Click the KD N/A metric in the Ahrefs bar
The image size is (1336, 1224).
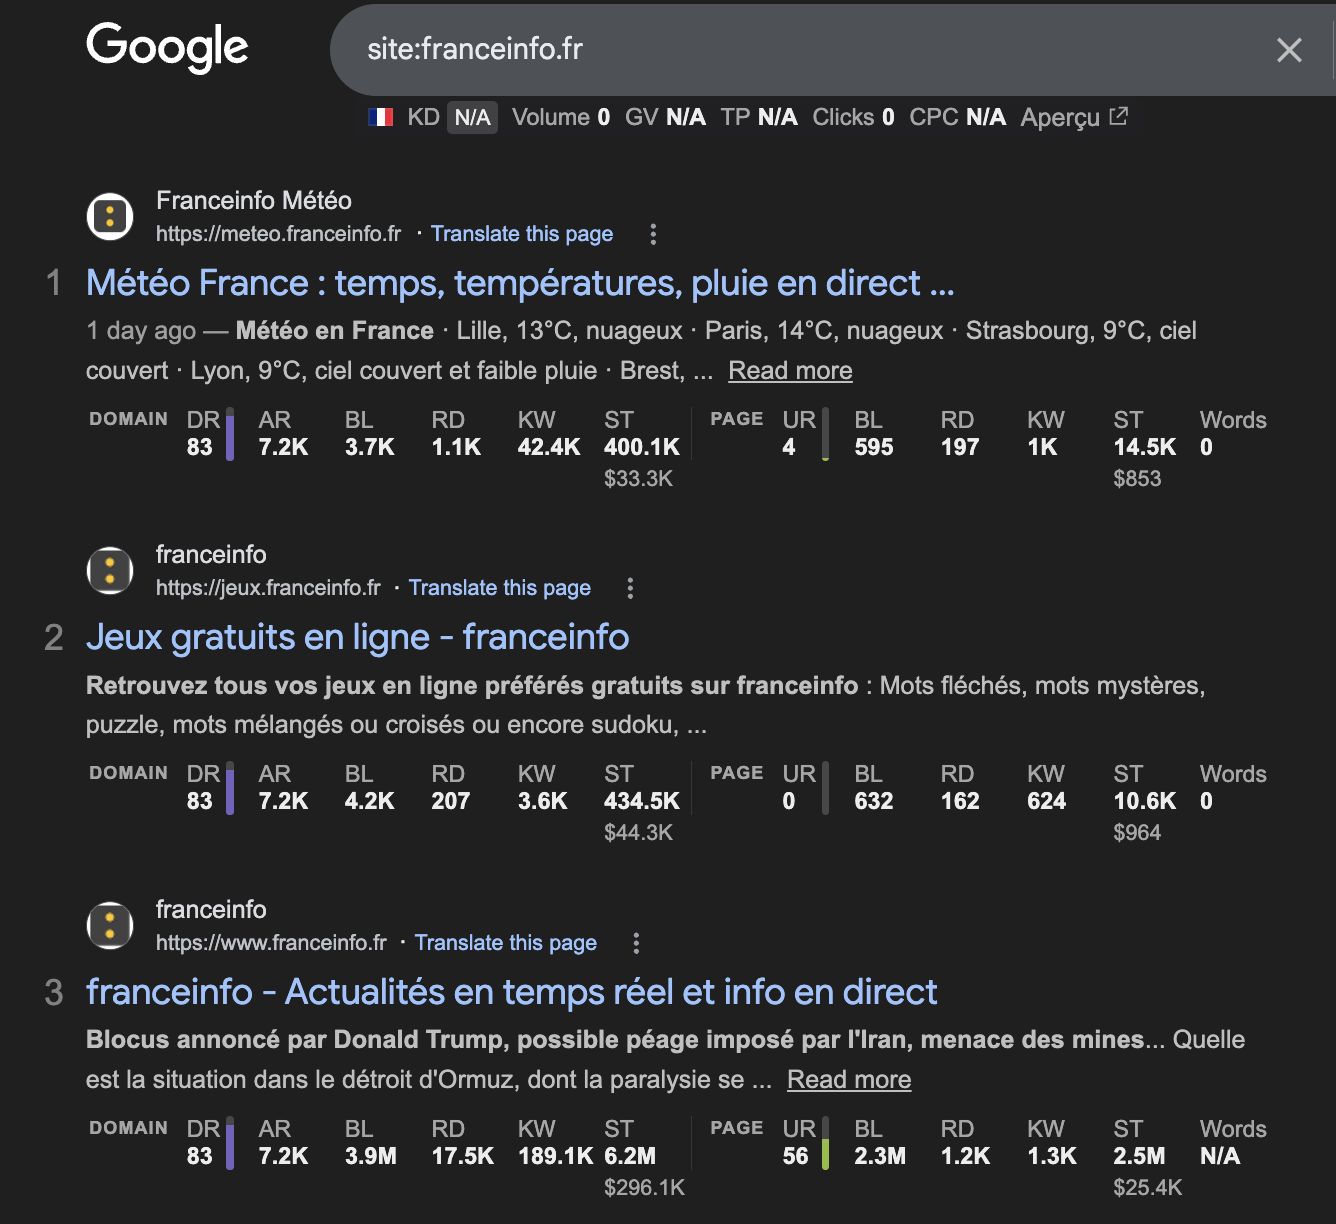(451, 117)
